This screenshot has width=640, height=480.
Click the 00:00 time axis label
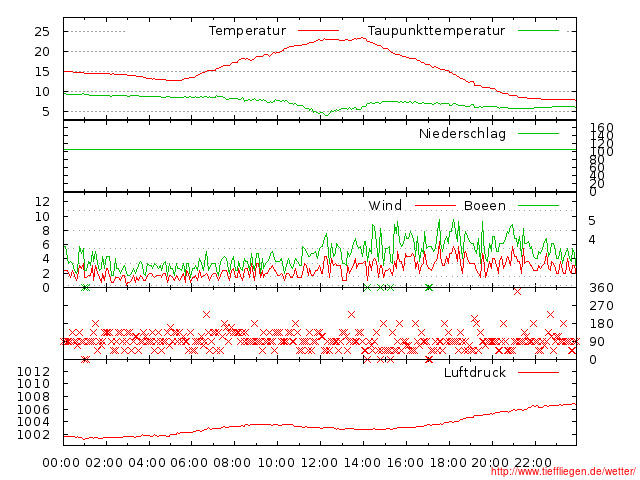61,463
